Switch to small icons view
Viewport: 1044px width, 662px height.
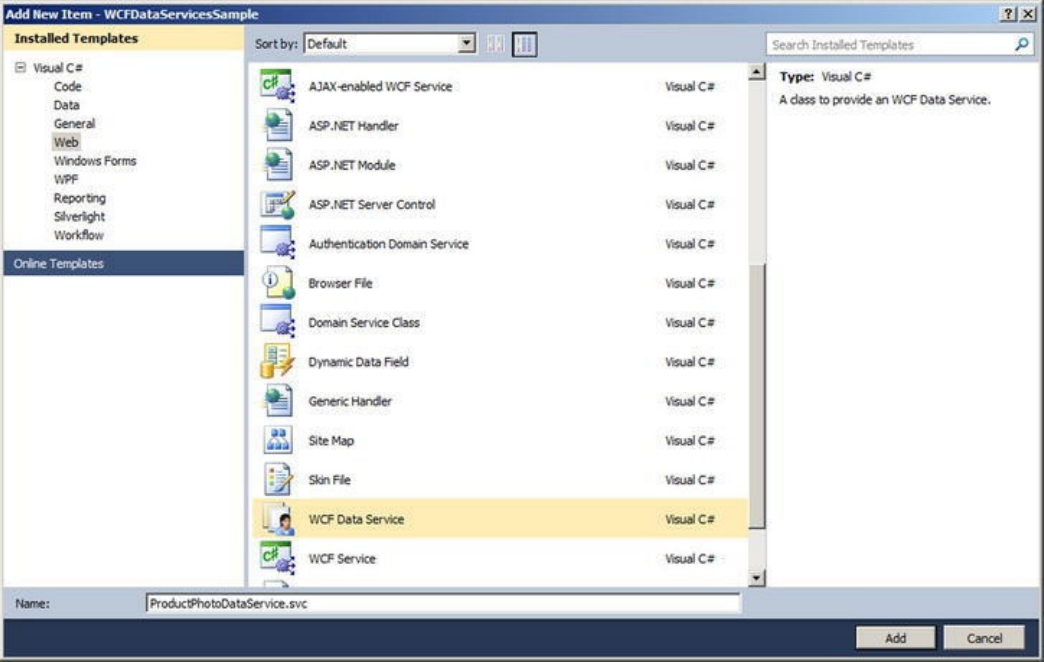click(495, 44)
